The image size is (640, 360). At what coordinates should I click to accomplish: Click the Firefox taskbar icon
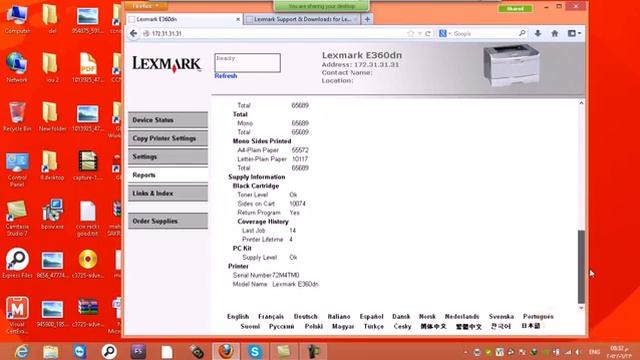point(226,351)
